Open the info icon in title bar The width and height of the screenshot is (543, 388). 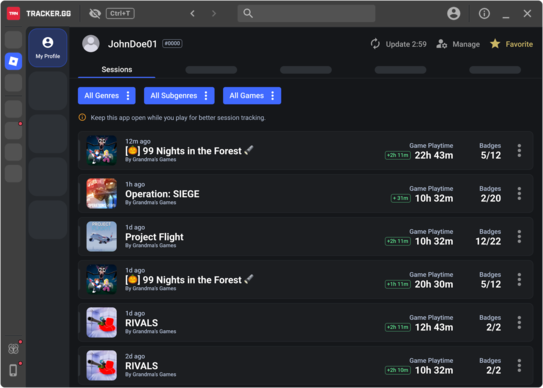pyautogui.click(x=484, y=14)
